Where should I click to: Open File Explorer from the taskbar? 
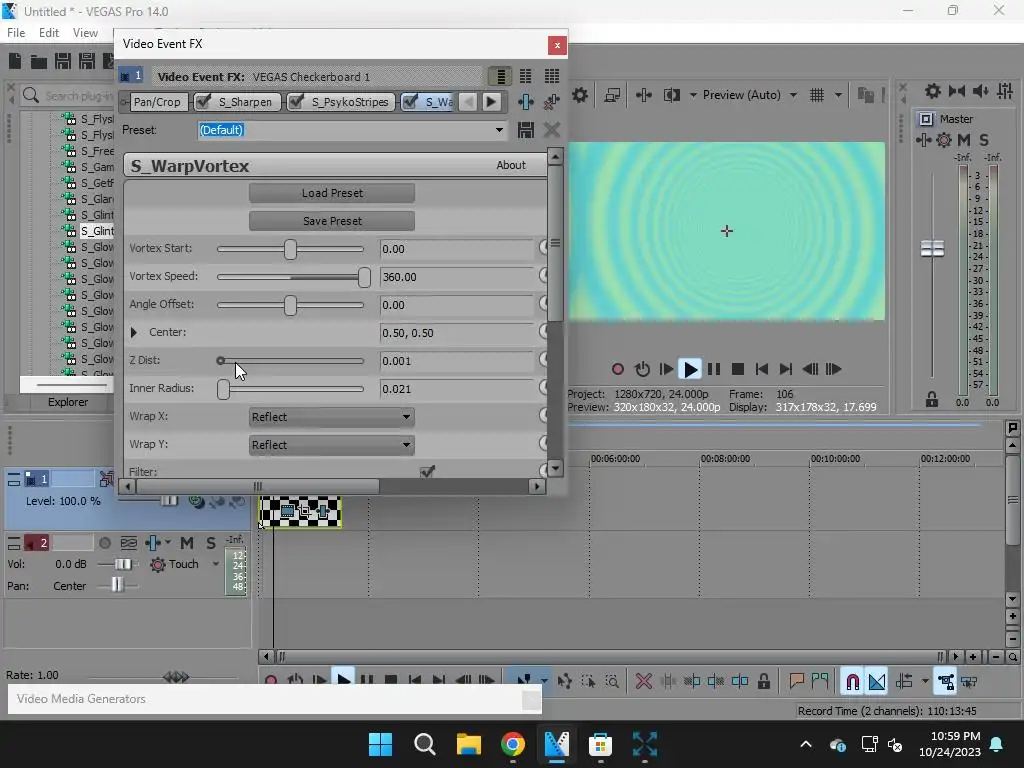point(468,744)
